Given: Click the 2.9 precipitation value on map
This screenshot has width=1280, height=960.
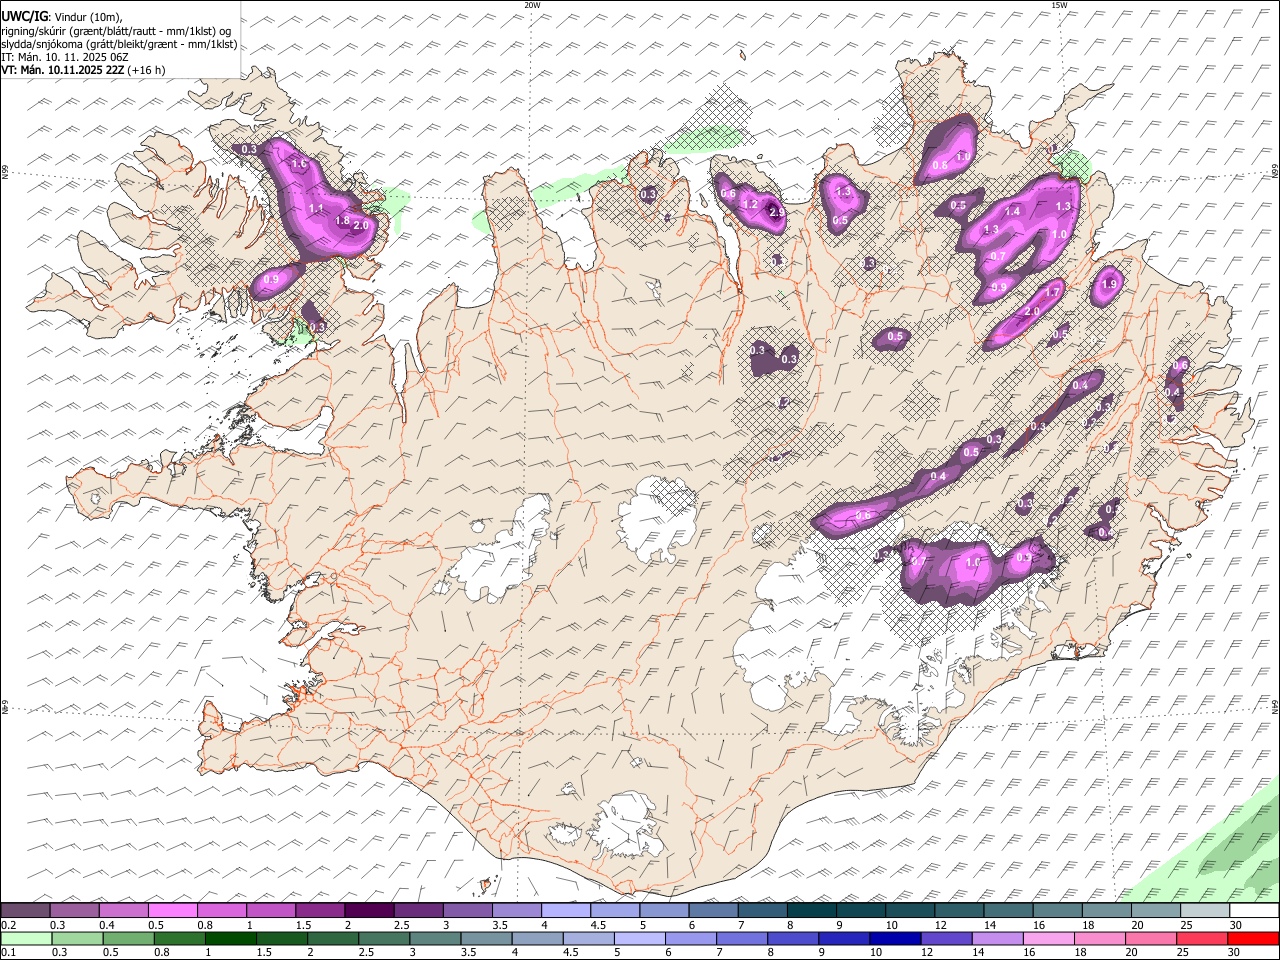Looking at the screenshot, I should [x=776, y=212].
